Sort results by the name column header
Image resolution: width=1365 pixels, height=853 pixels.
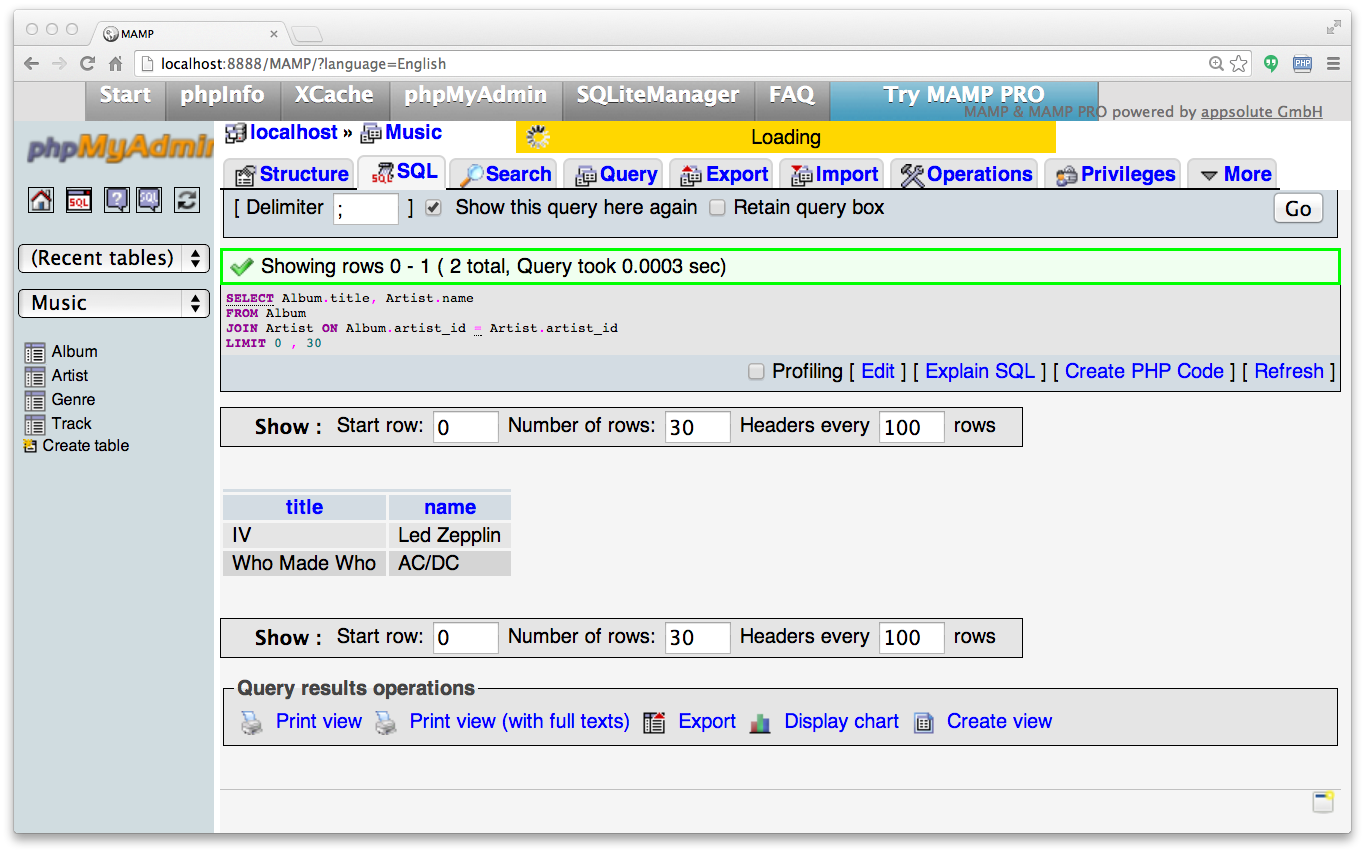point(450,507)
